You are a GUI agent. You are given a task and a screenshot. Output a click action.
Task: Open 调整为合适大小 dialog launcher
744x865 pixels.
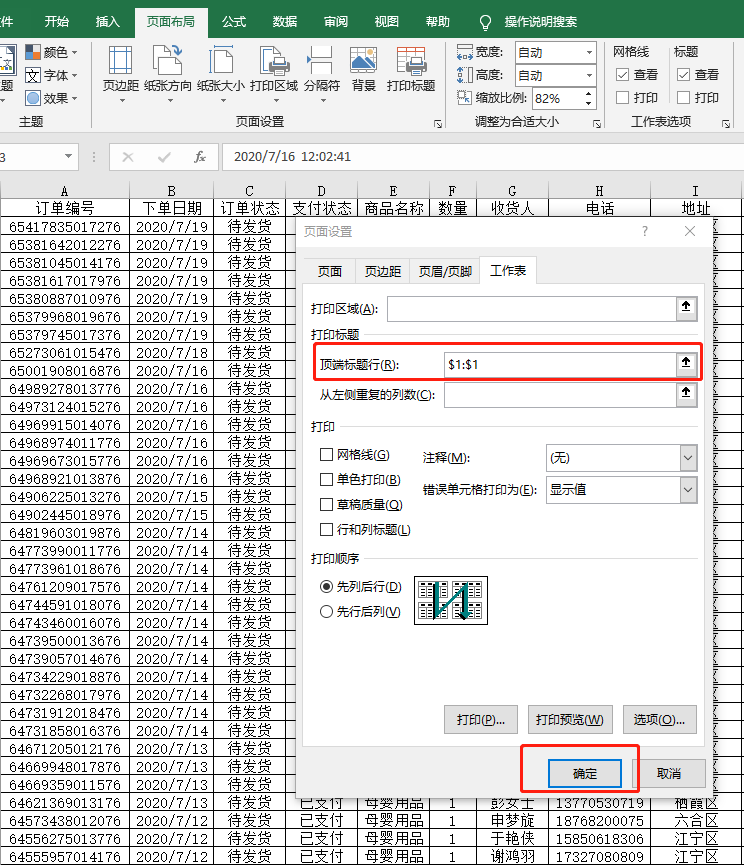coord(597,124)
